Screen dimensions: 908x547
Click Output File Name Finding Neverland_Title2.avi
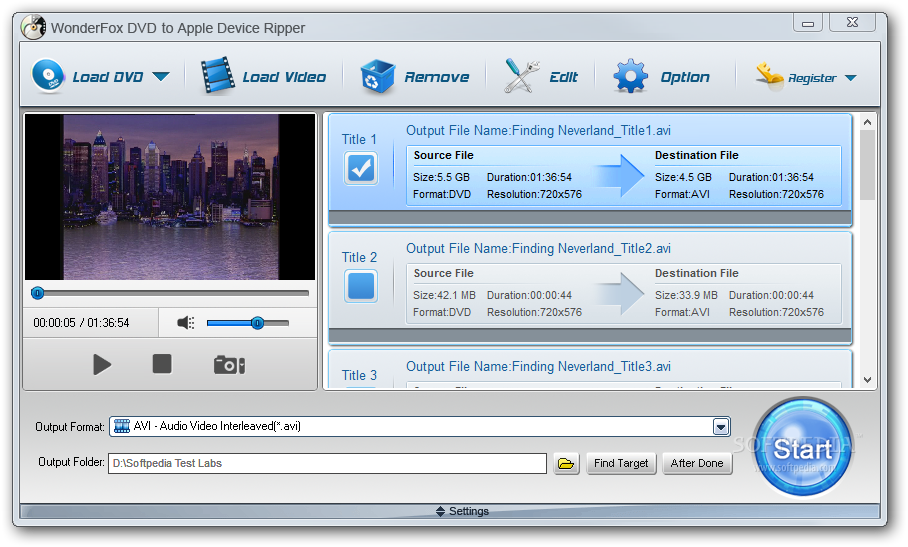coord(538,249)
